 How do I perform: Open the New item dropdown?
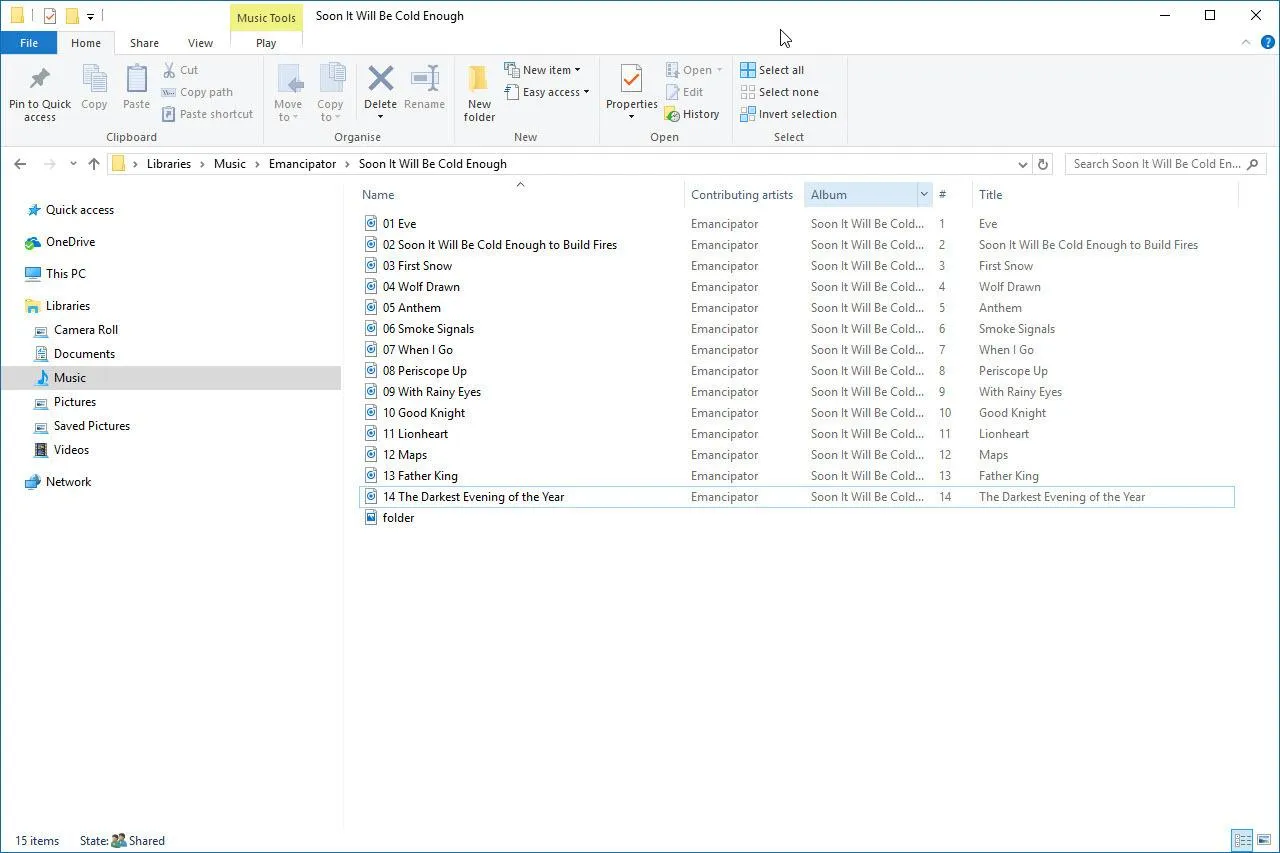tap(543, 70)
